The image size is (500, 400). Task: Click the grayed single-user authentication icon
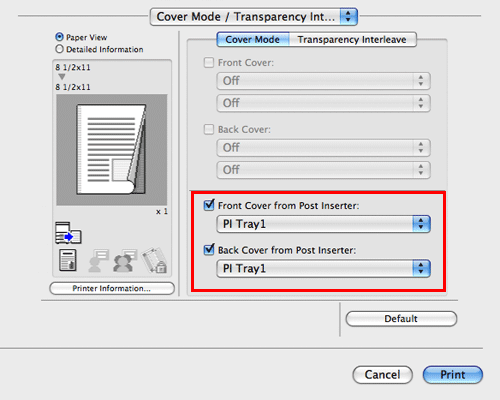click(x=98, y=260)
